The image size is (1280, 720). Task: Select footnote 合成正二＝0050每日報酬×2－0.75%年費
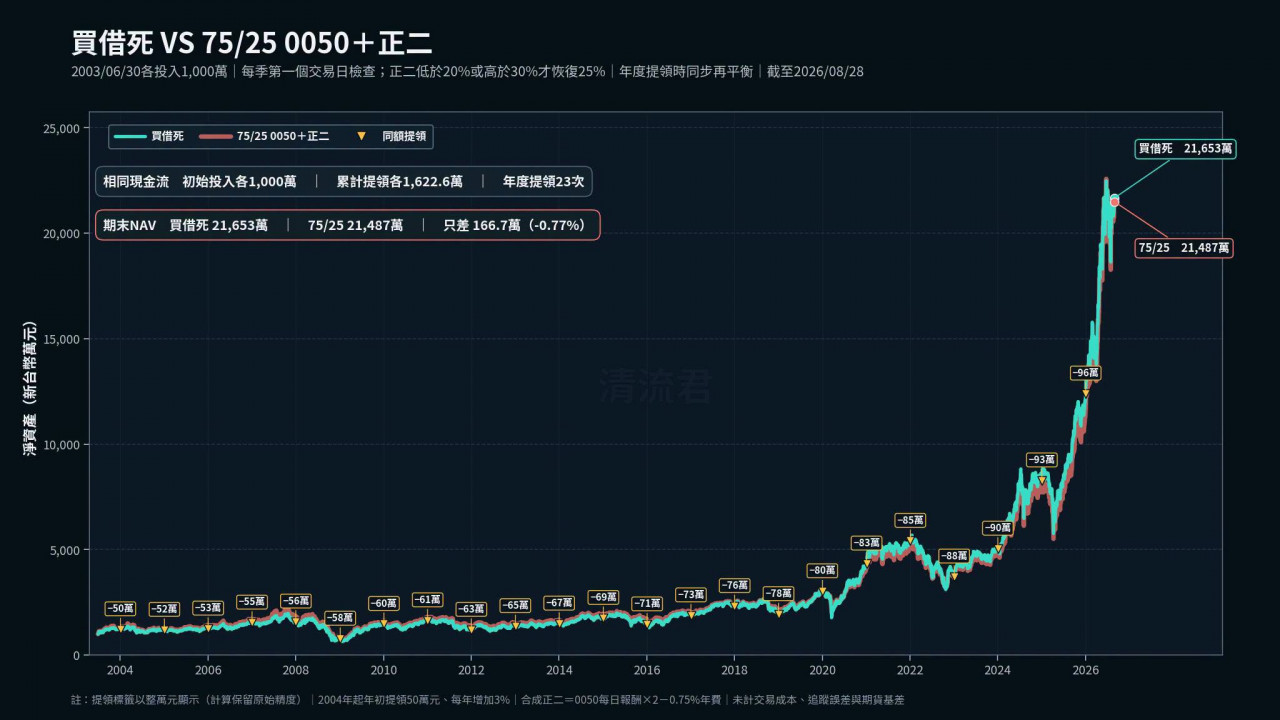(621, 700)
